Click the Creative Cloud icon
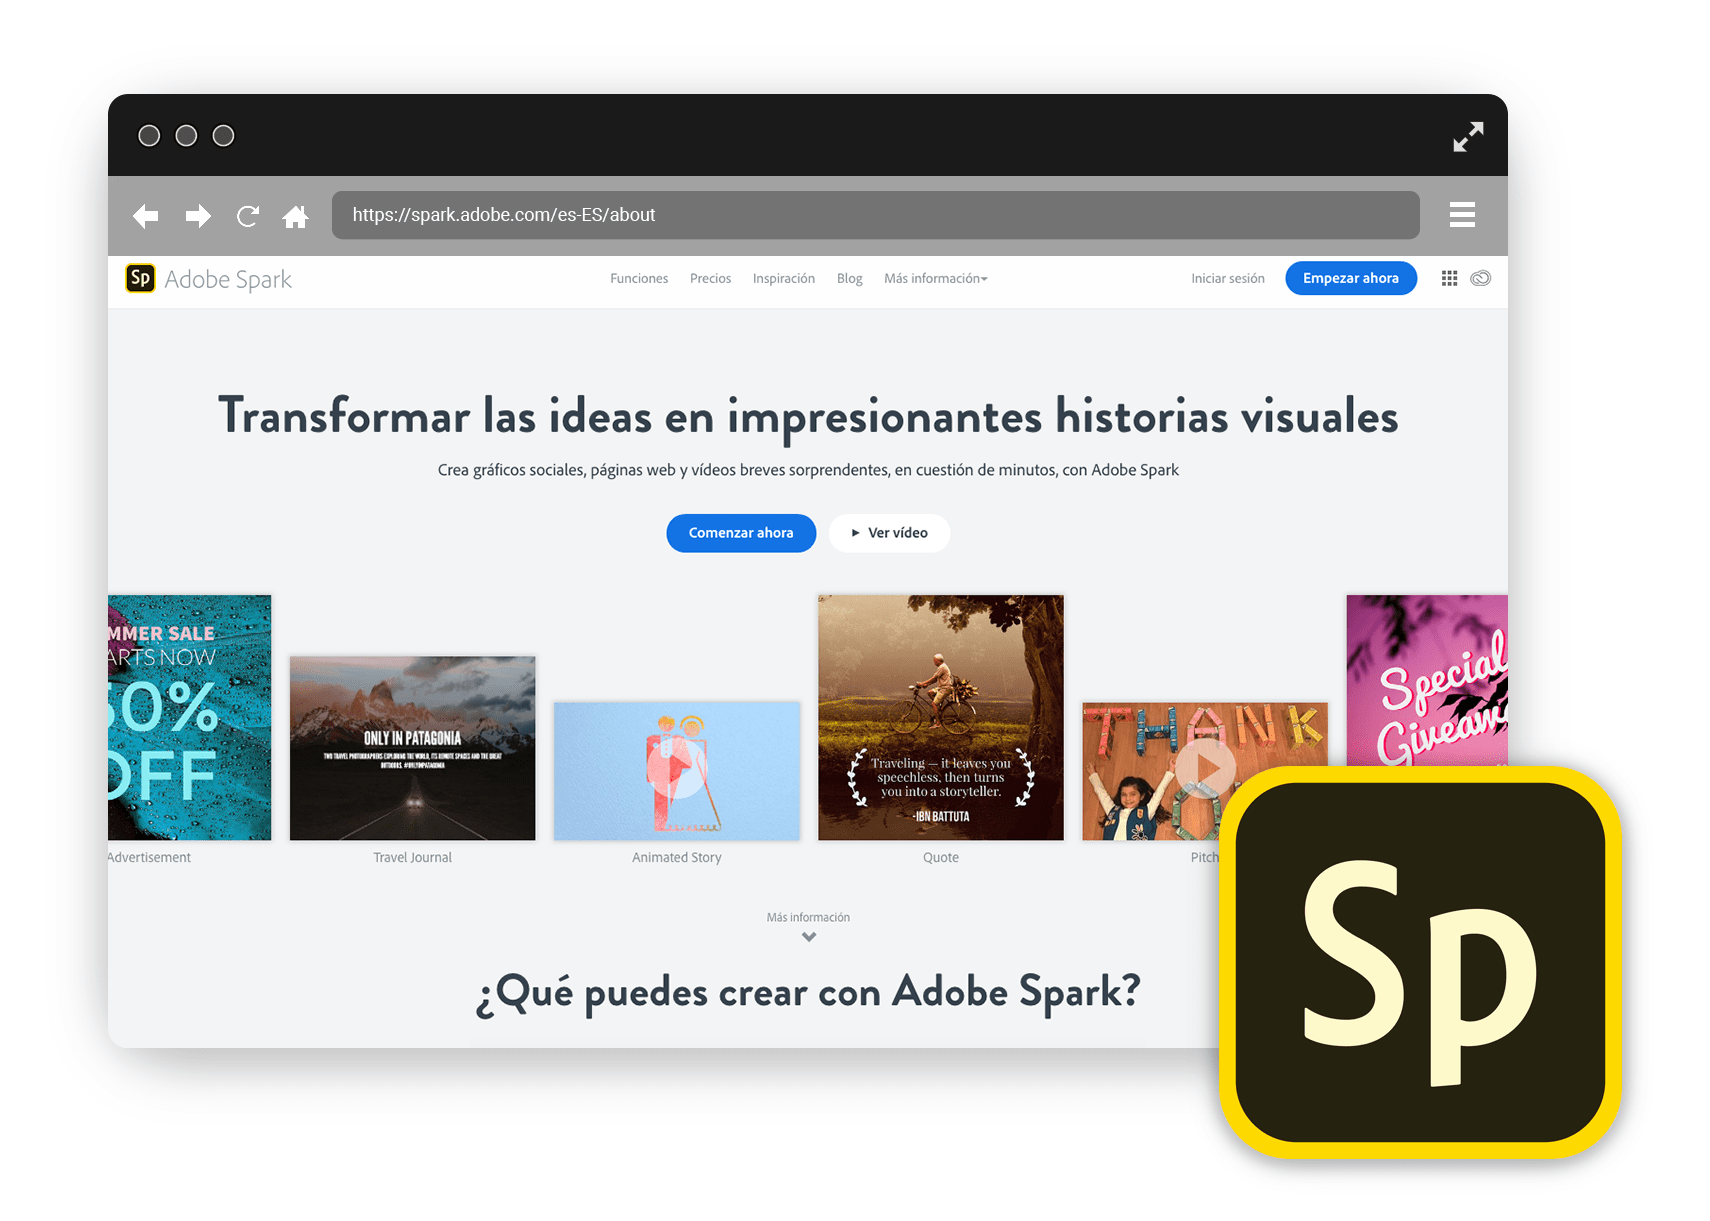1710x1221 pixels. tap(1481, 278)
